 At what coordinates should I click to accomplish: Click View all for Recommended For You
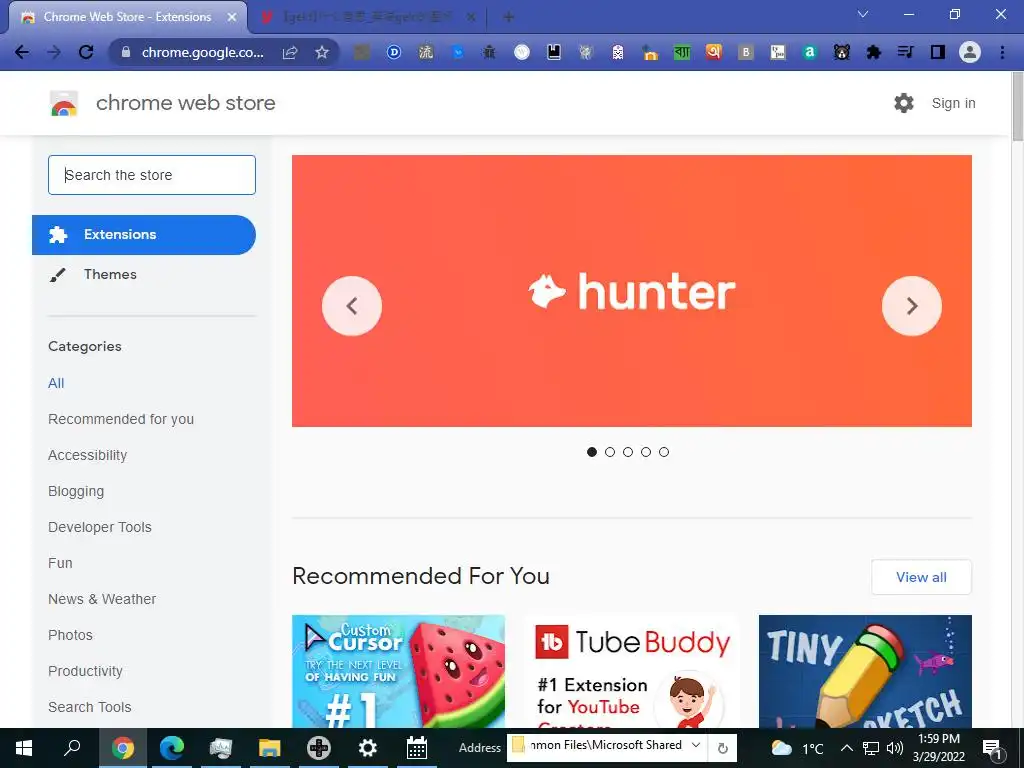pos(921,577)
